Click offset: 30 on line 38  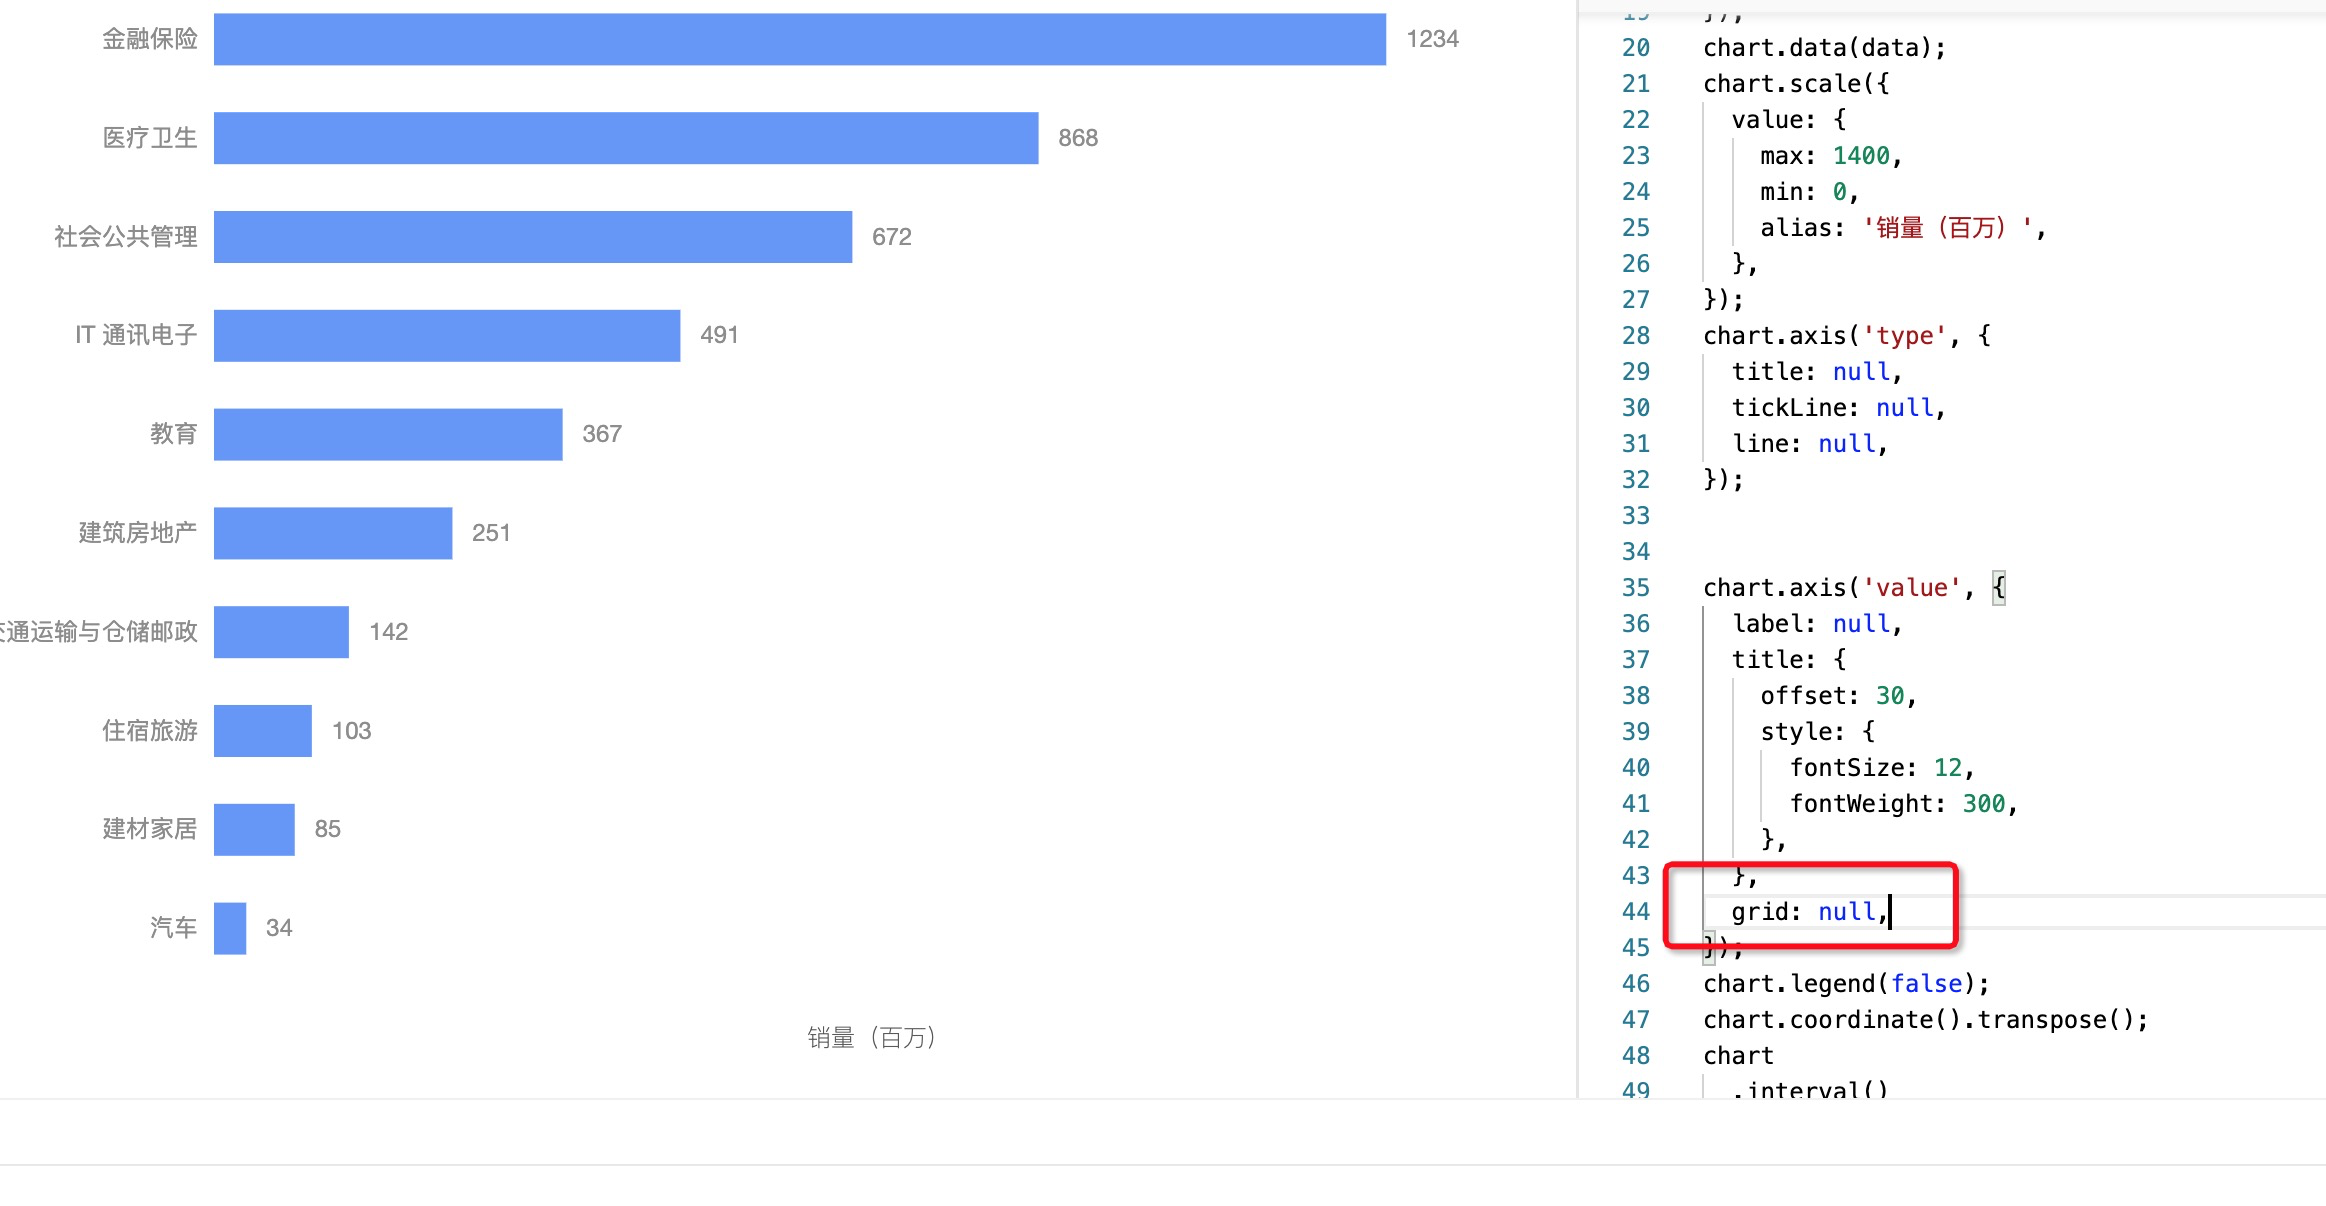[x=1838, y=695]
